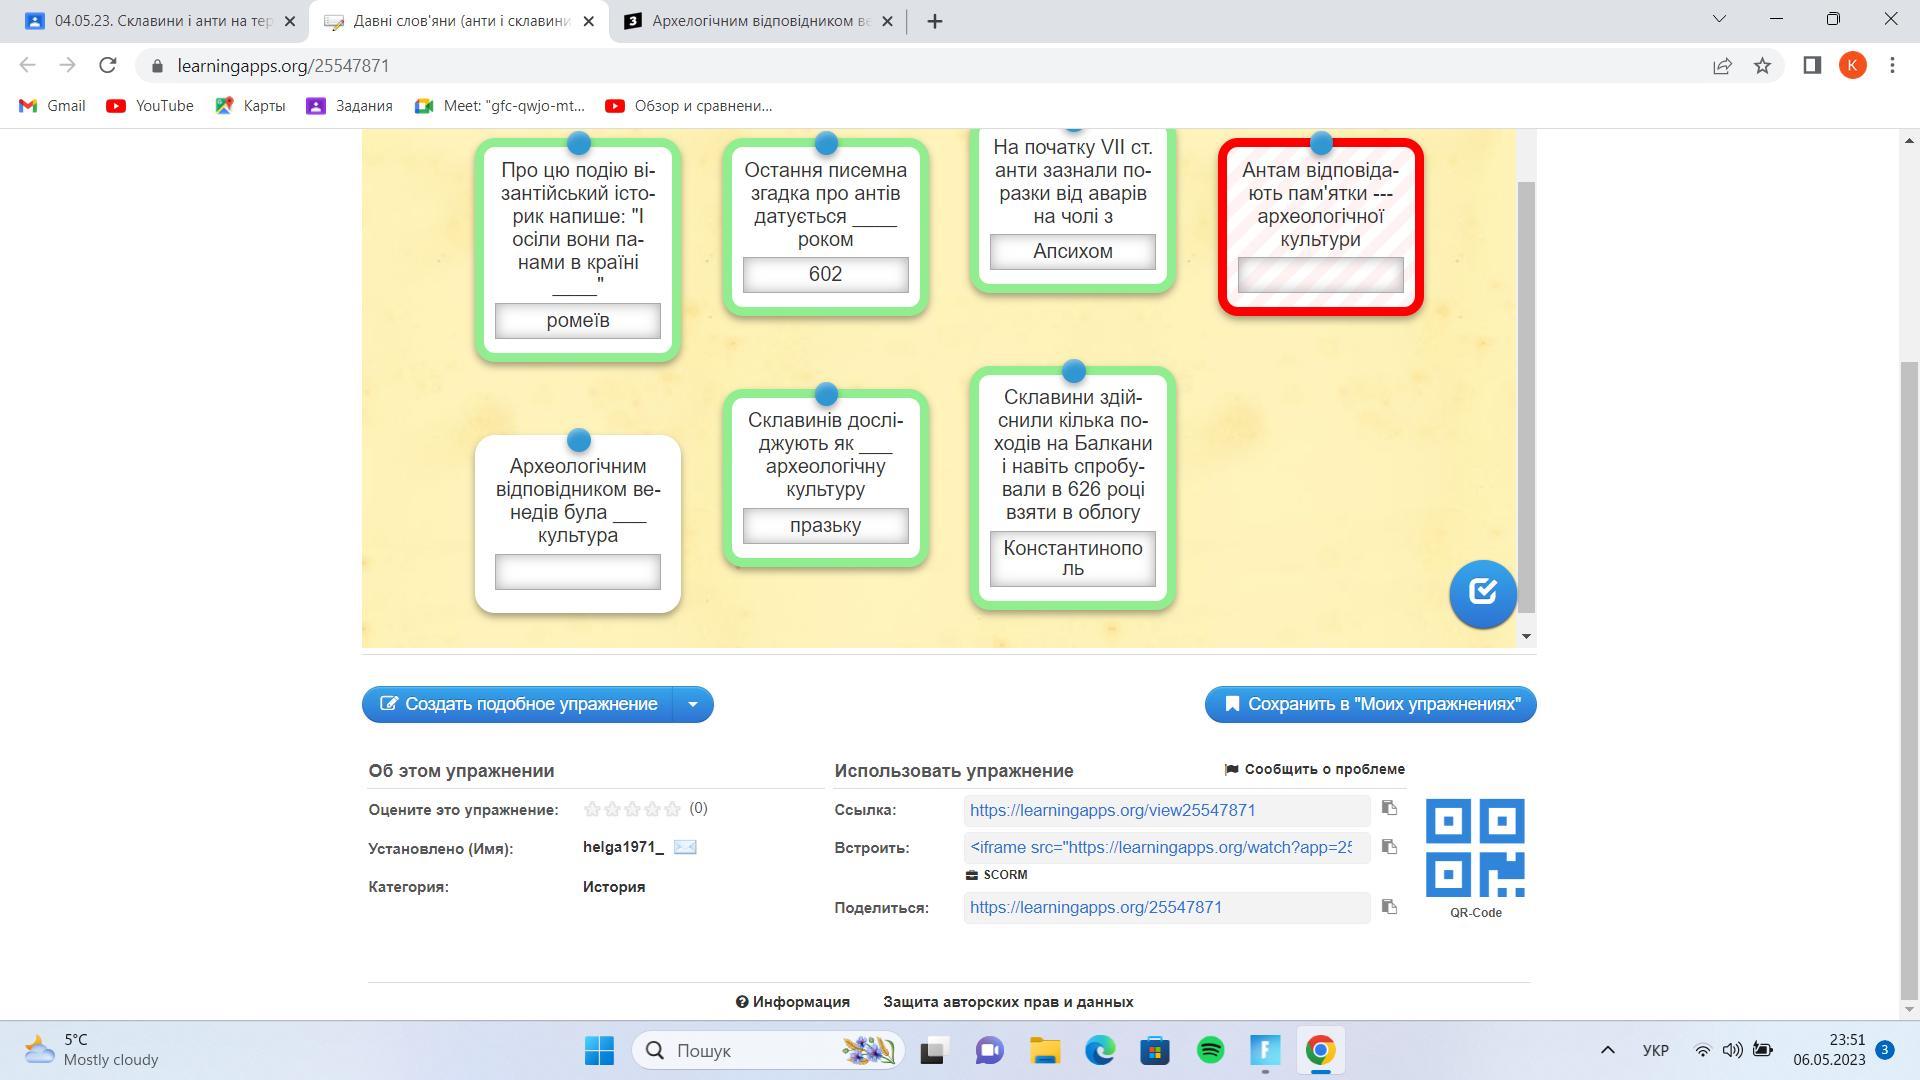The image size is (1920, 1080).
Task: Open Spotify from the taskbar
Action: tap(1210, 1050)
